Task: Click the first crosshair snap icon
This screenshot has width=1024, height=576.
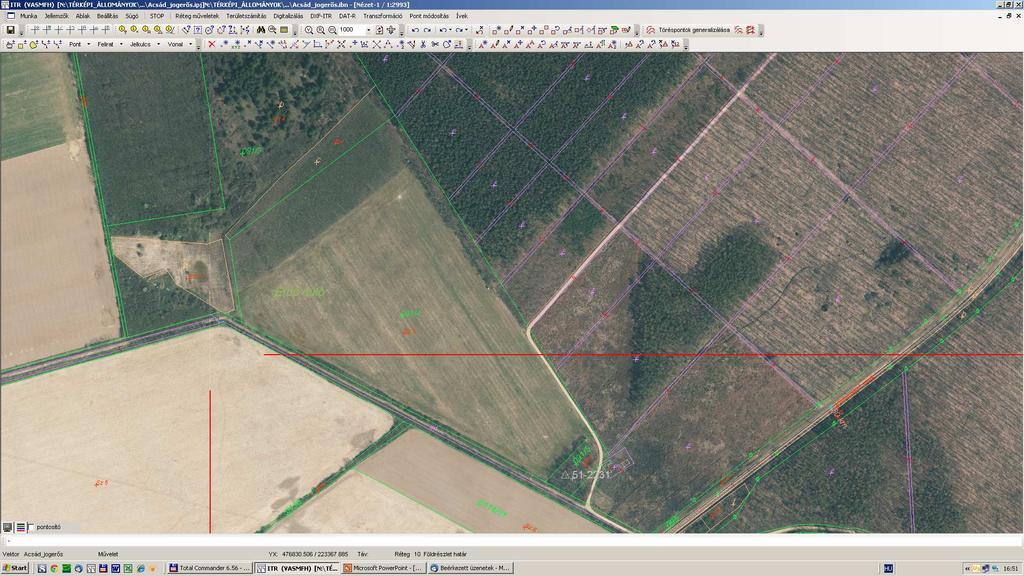Action: pyautogui.click(x=36, y=30)
